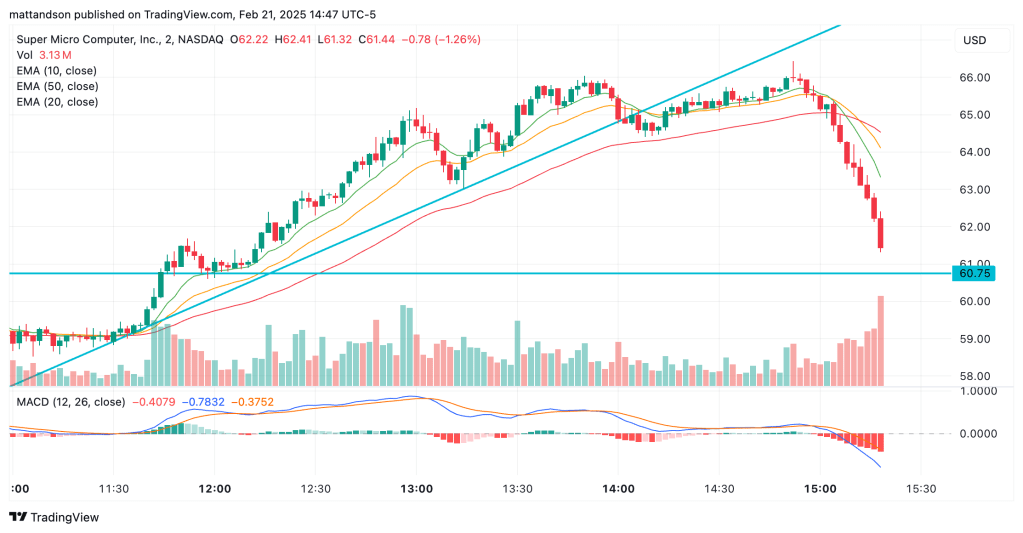Click the TradingView logo icon
The width and height of the screenshot is (1023, 533).
point(18,517)
